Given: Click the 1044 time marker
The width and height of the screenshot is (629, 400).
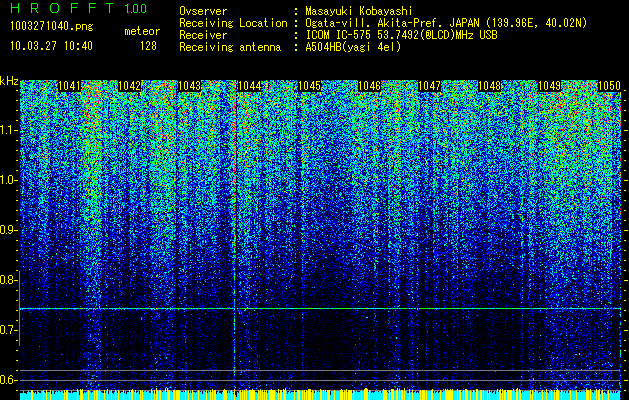Looking at the screenshot, I should point(250,86).
